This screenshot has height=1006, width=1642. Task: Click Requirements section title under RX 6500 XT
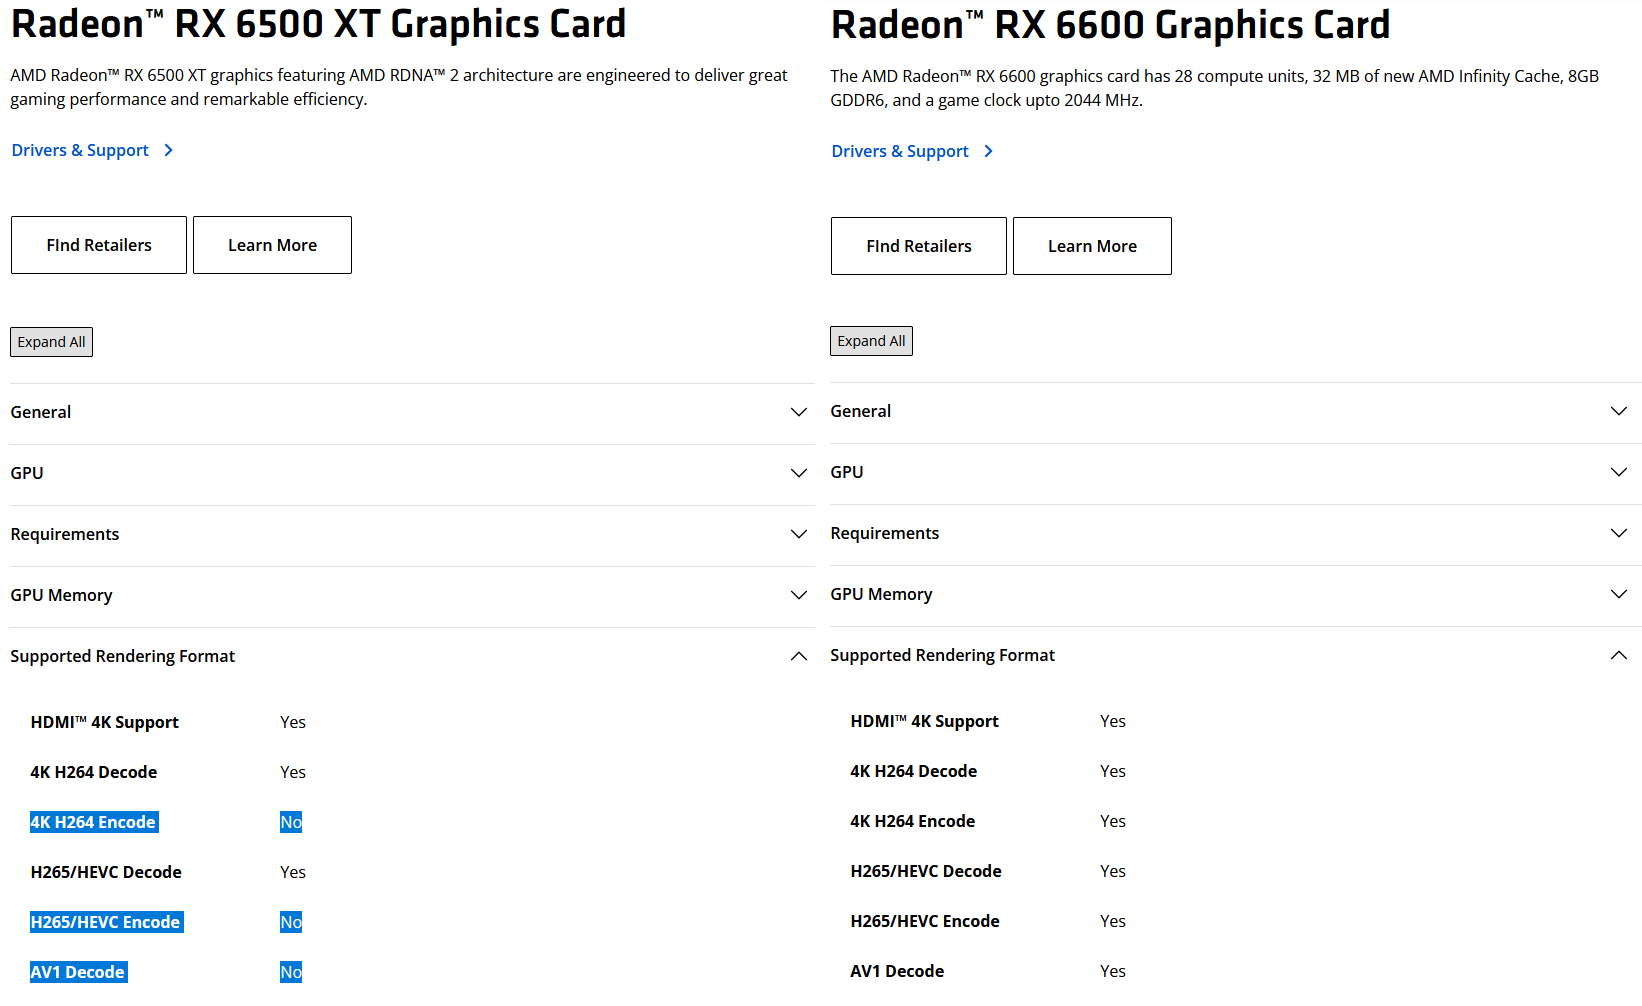[x=65, y=534]
